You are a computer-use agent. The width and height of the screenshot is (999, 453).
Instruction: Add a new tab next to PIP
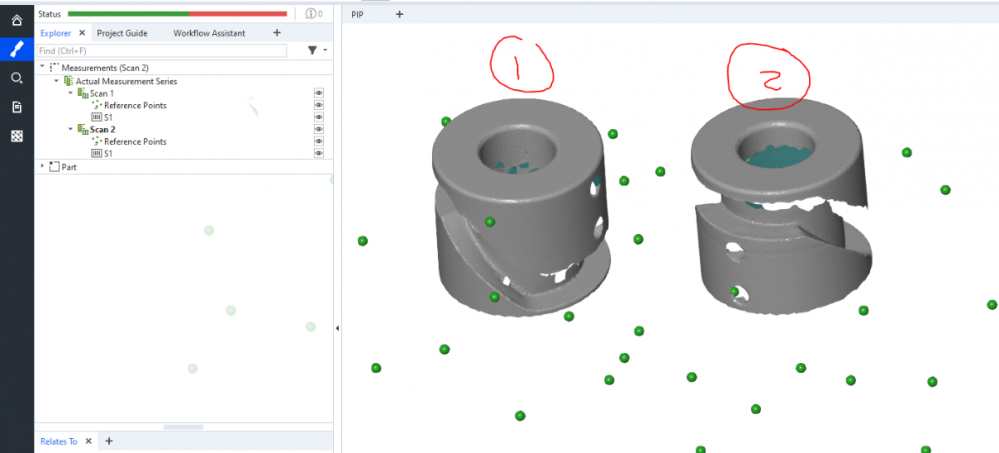coord(399,14)
